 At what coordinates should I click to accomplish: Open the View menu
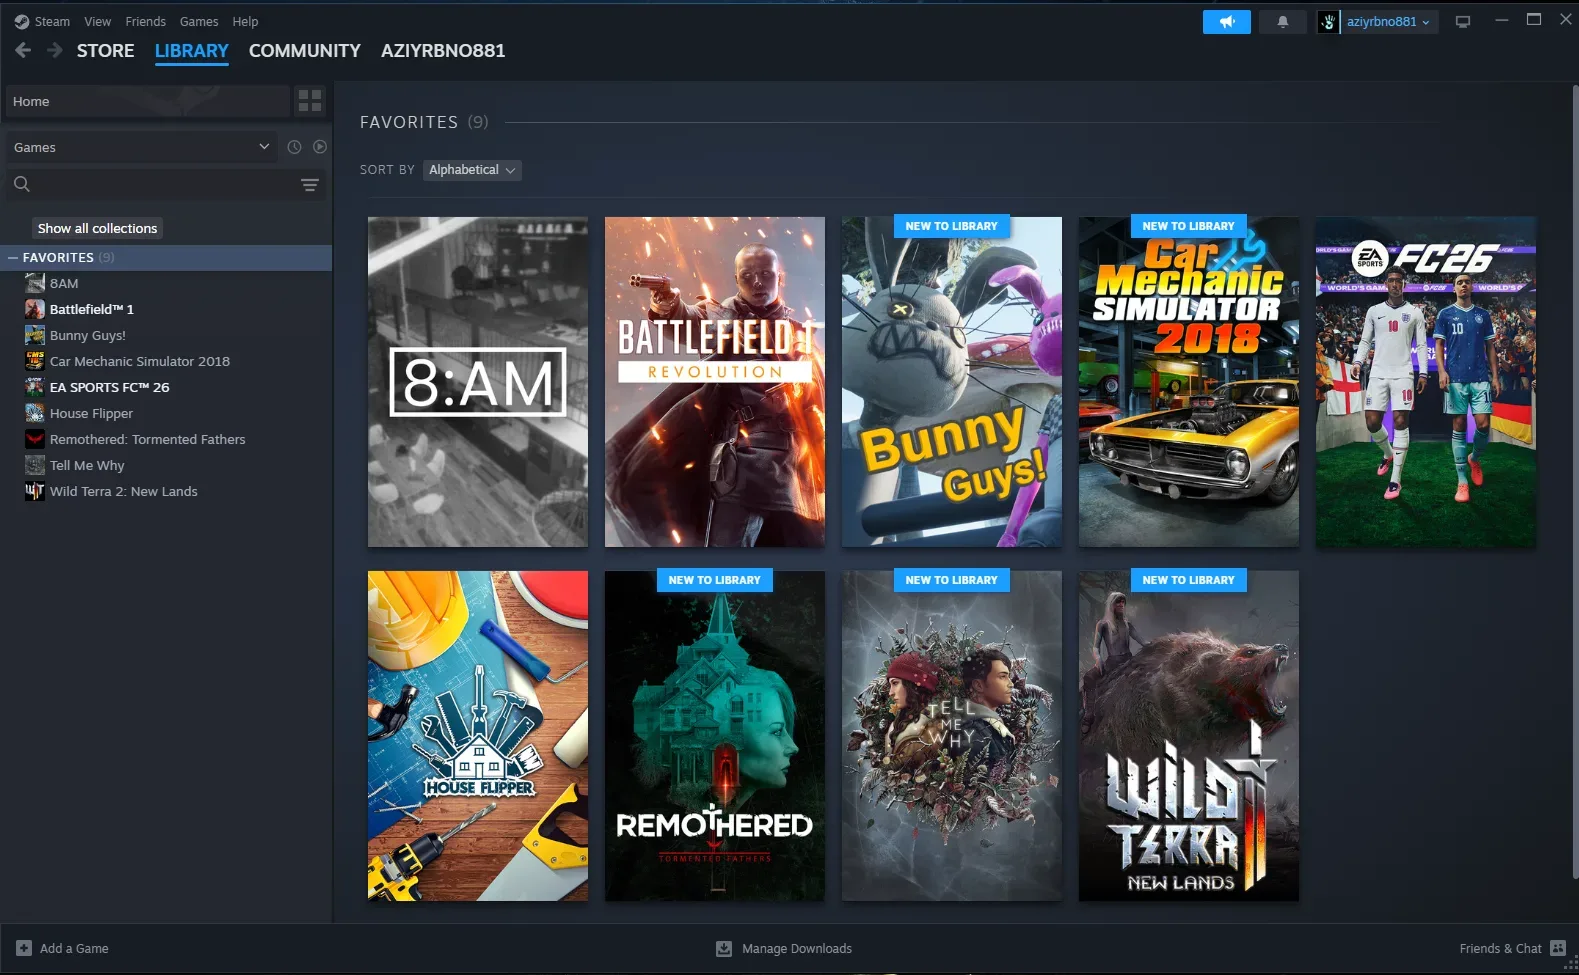[97, 21]
